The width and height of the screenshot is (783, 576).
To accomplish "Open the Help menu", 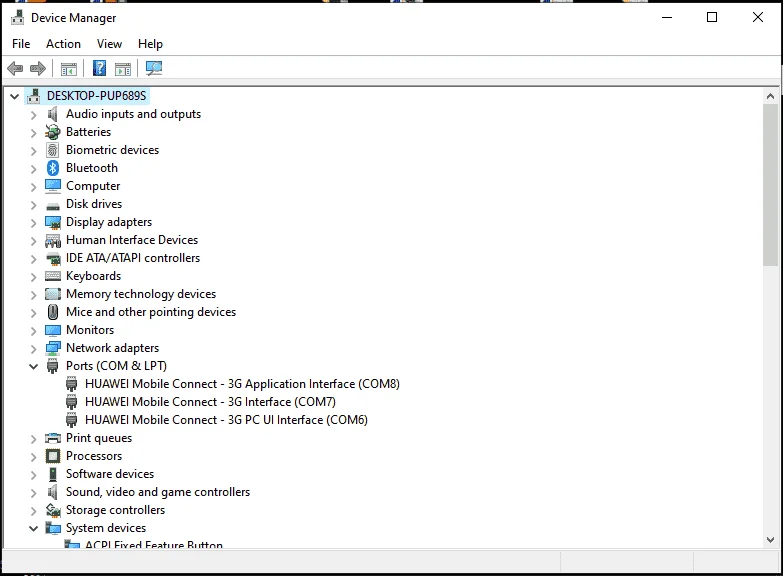I will pyautogui.click(x=150, y=44).
